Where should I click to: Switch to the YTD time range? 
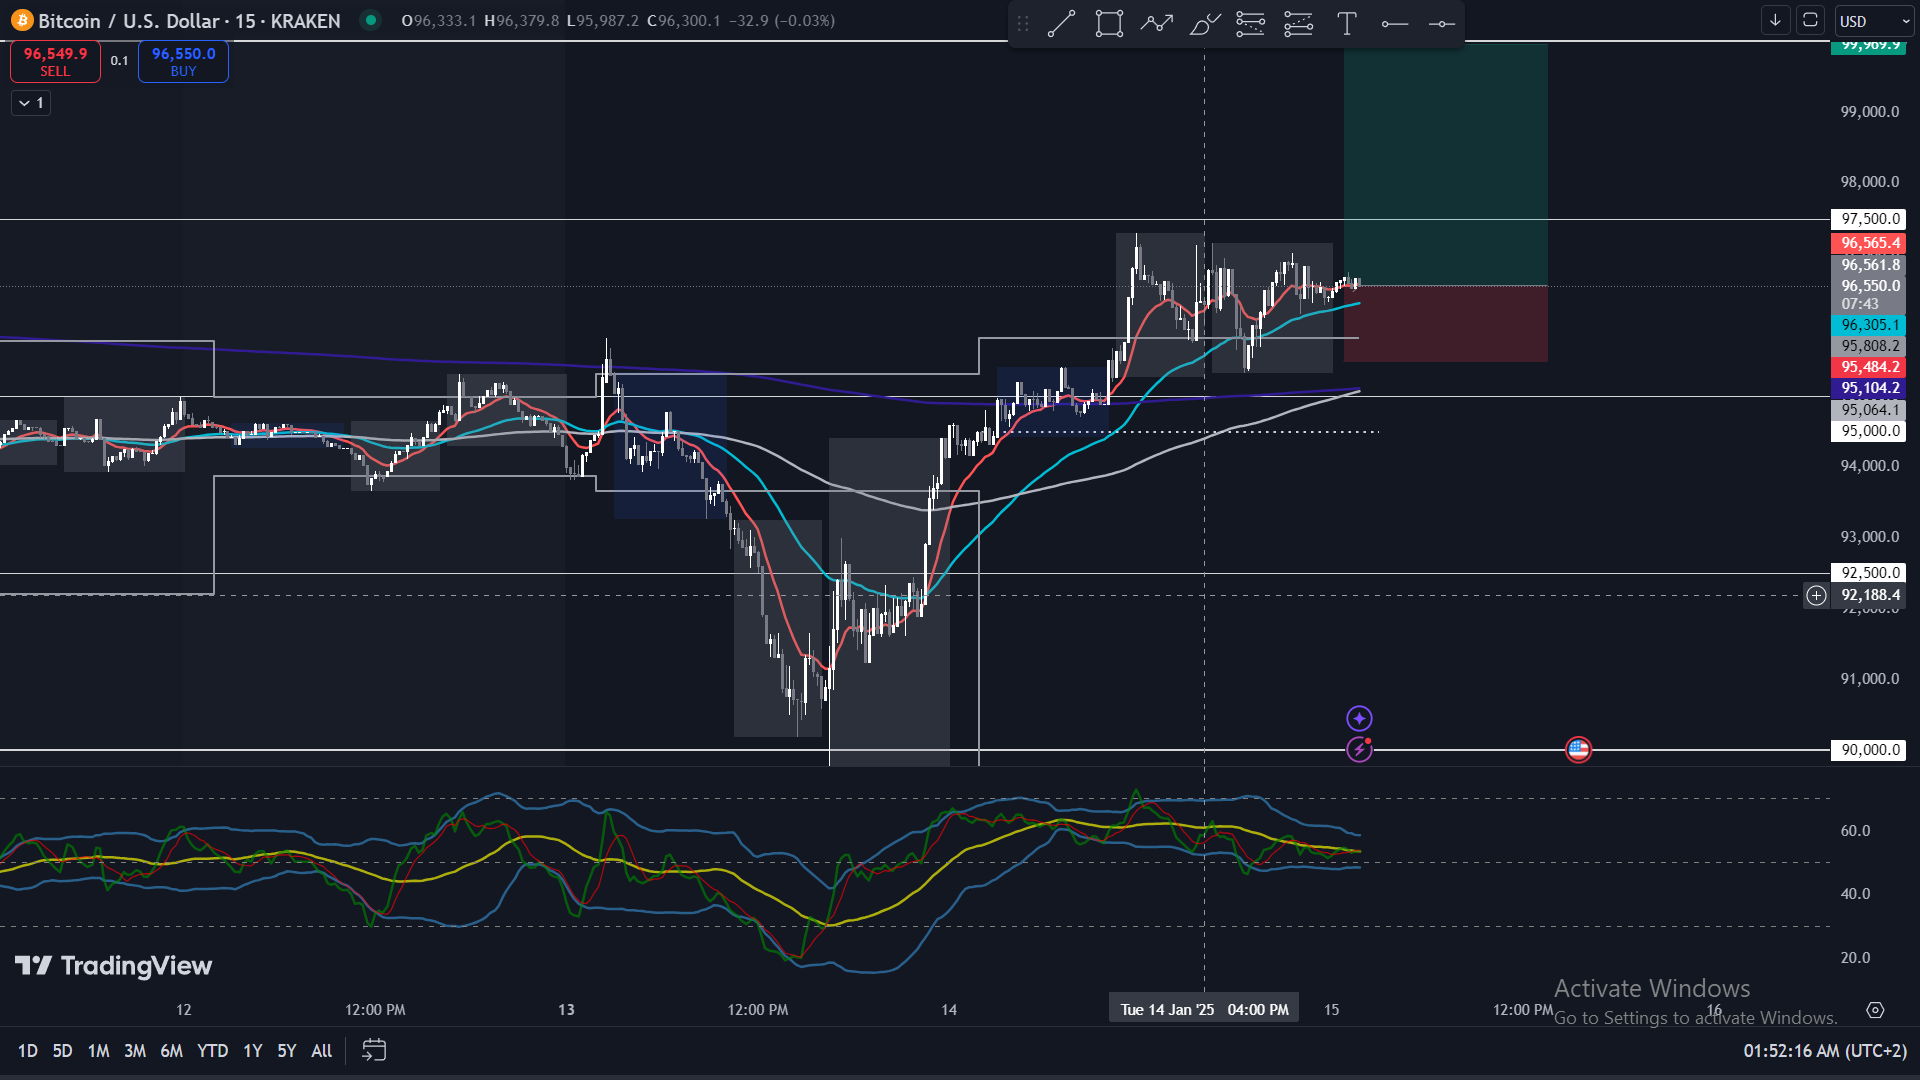[x=212, y=1051]
